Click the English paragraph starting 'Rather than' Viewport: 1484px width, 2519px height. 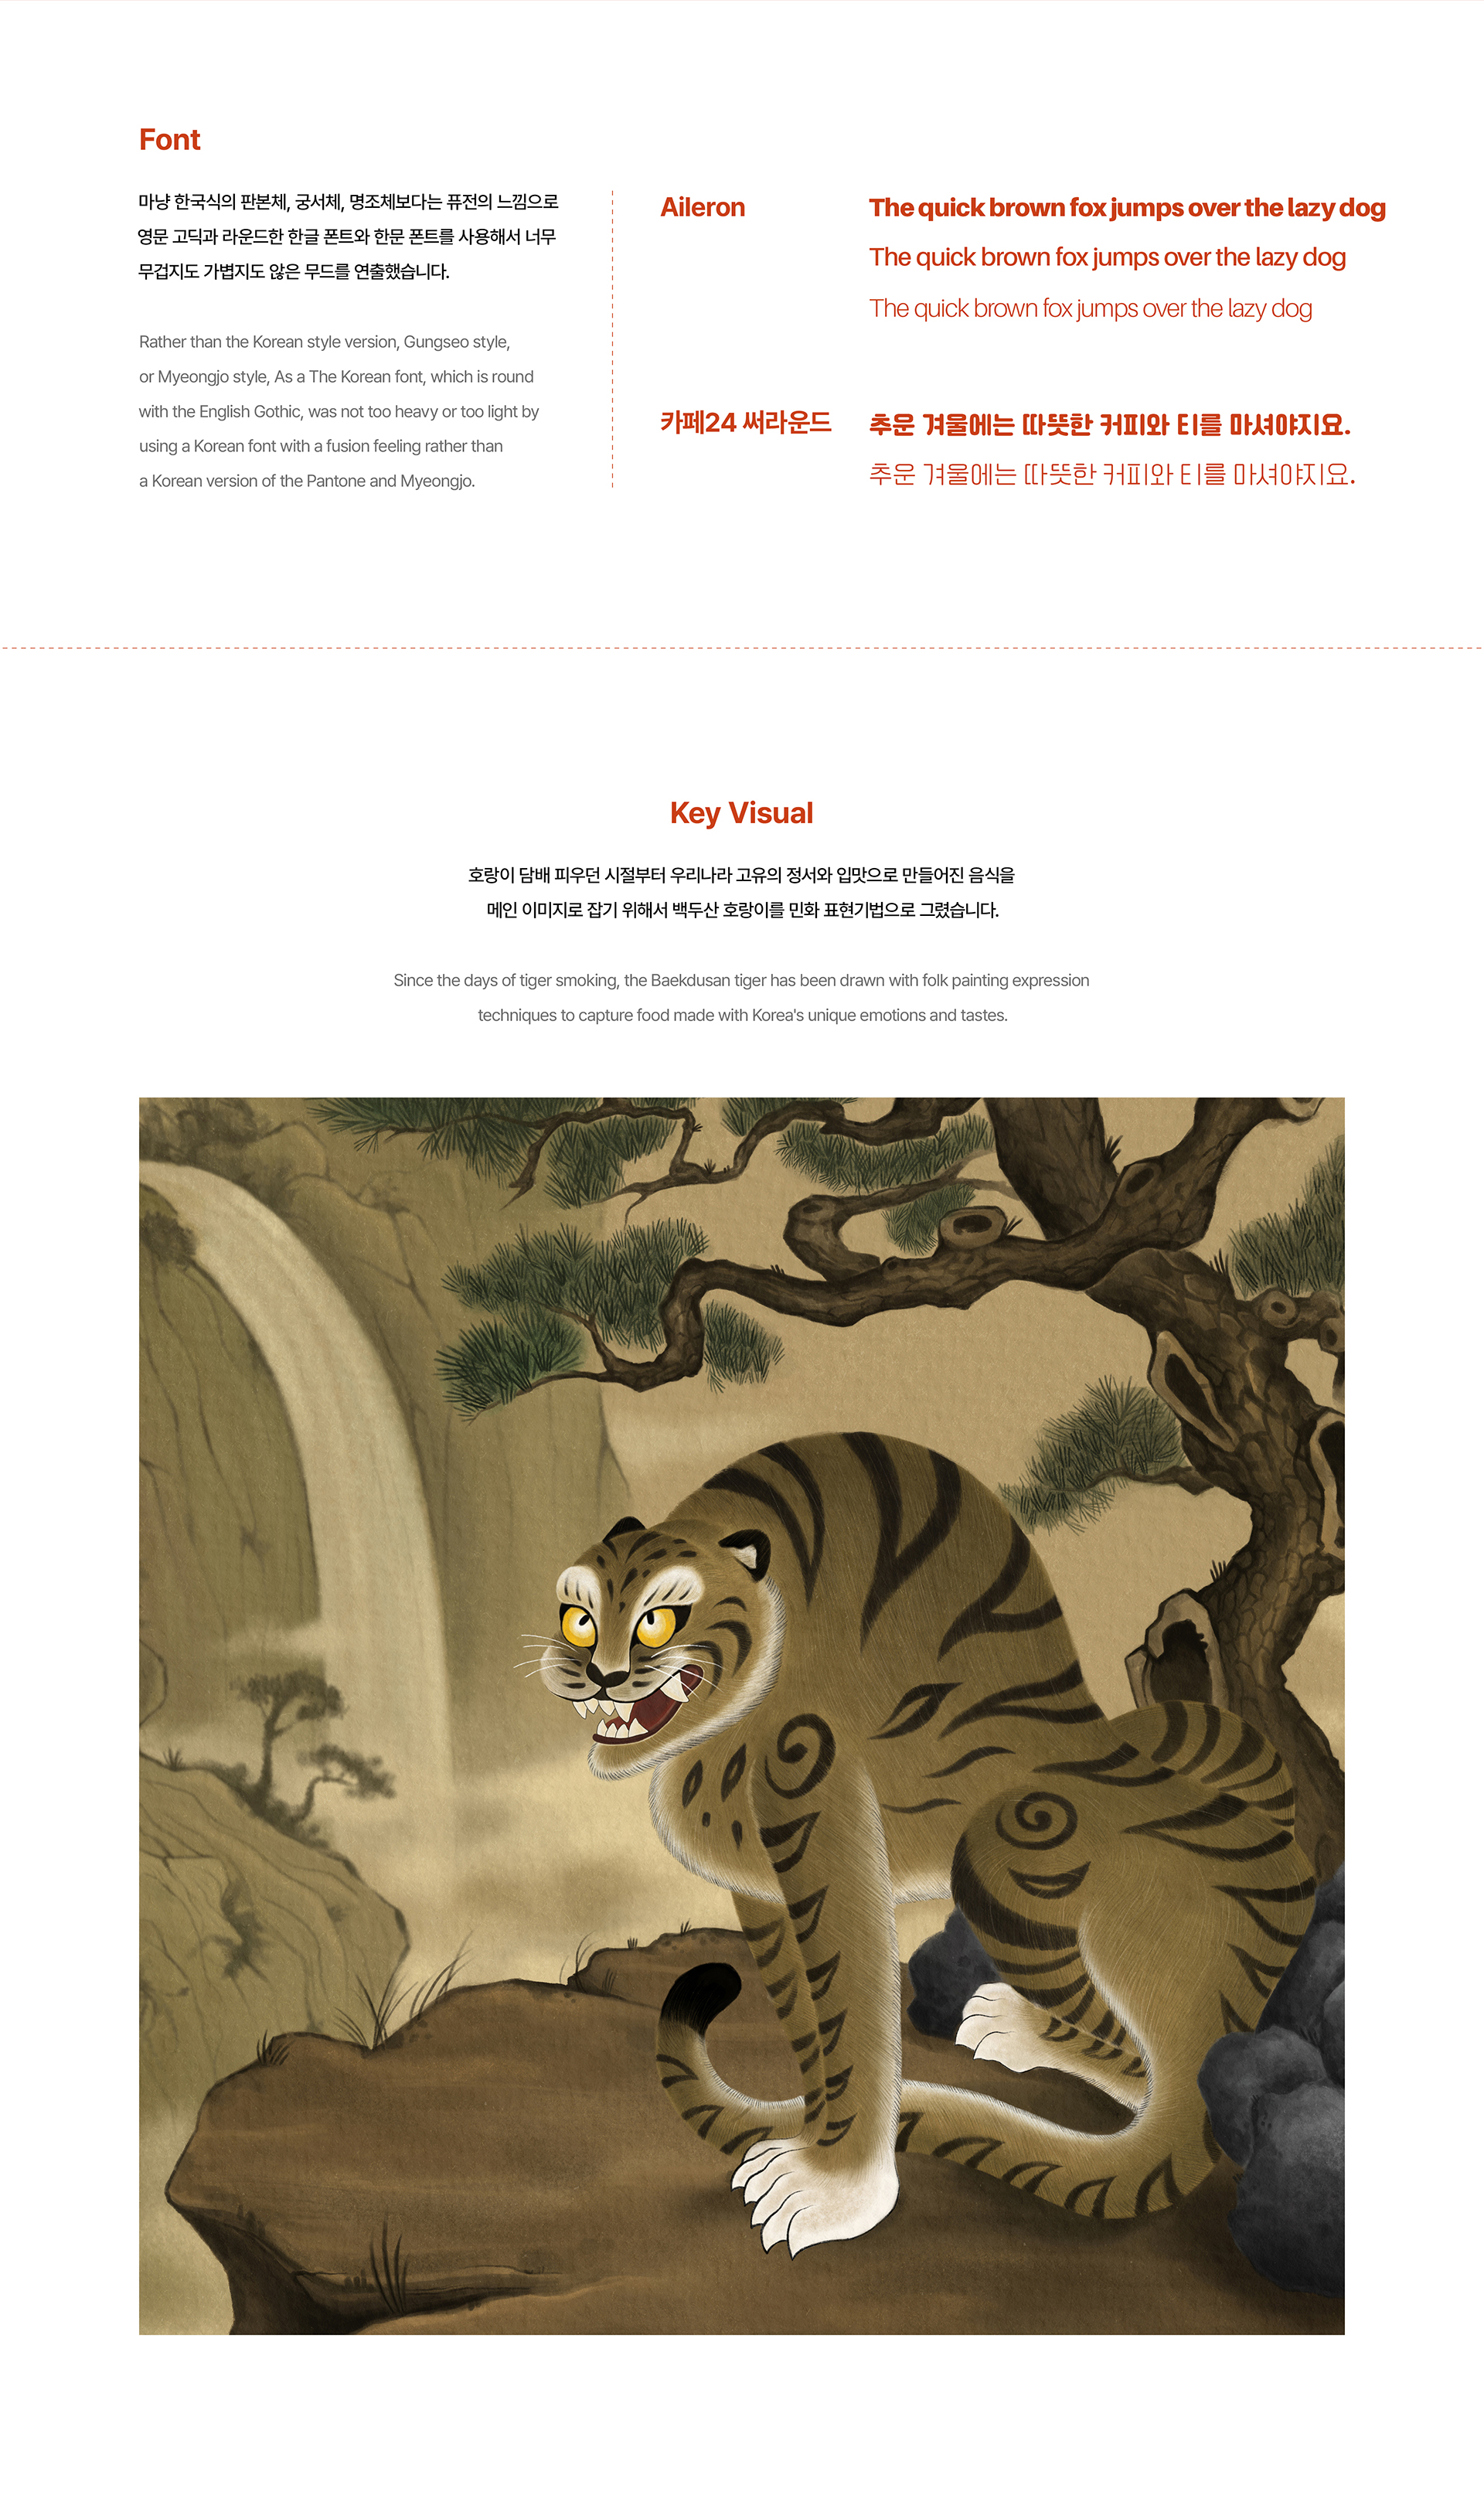(x=339, y=411)
